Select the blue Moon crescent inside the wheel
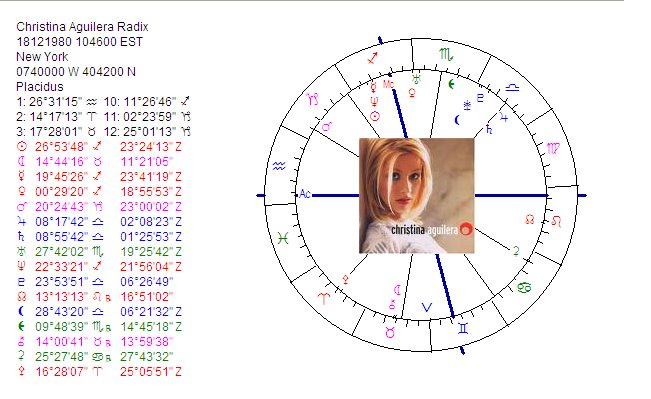 coord(458,120)
